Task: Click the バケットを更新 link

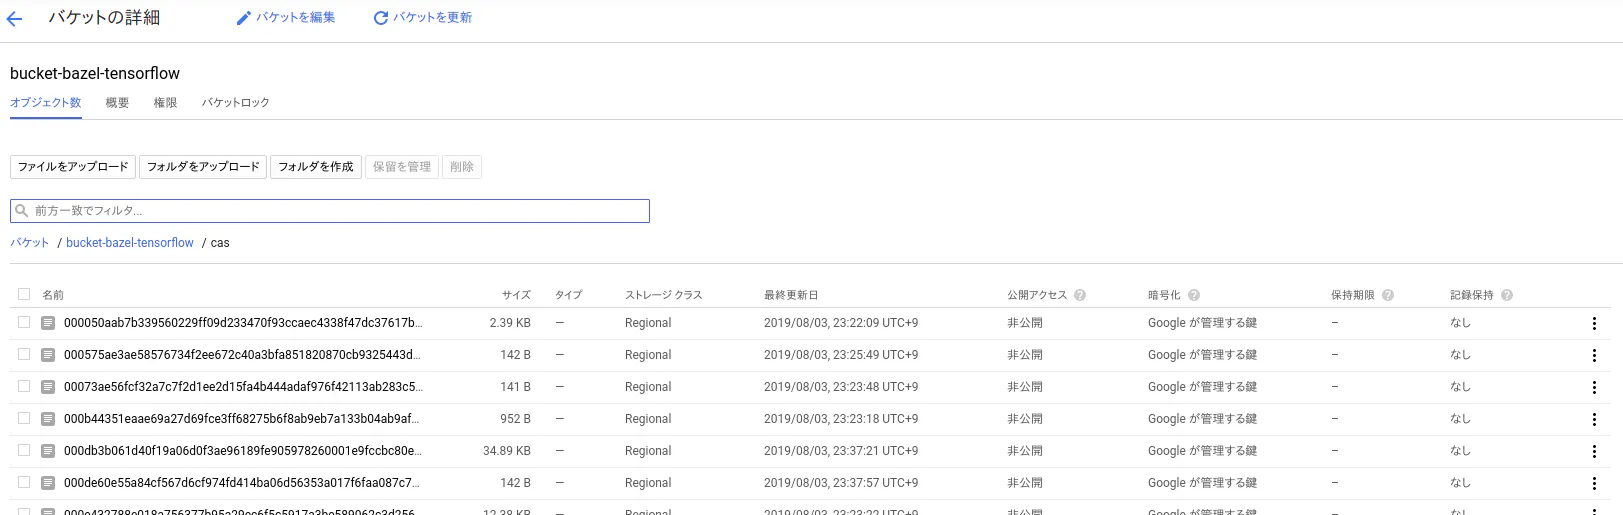Action: coord(433,18)
